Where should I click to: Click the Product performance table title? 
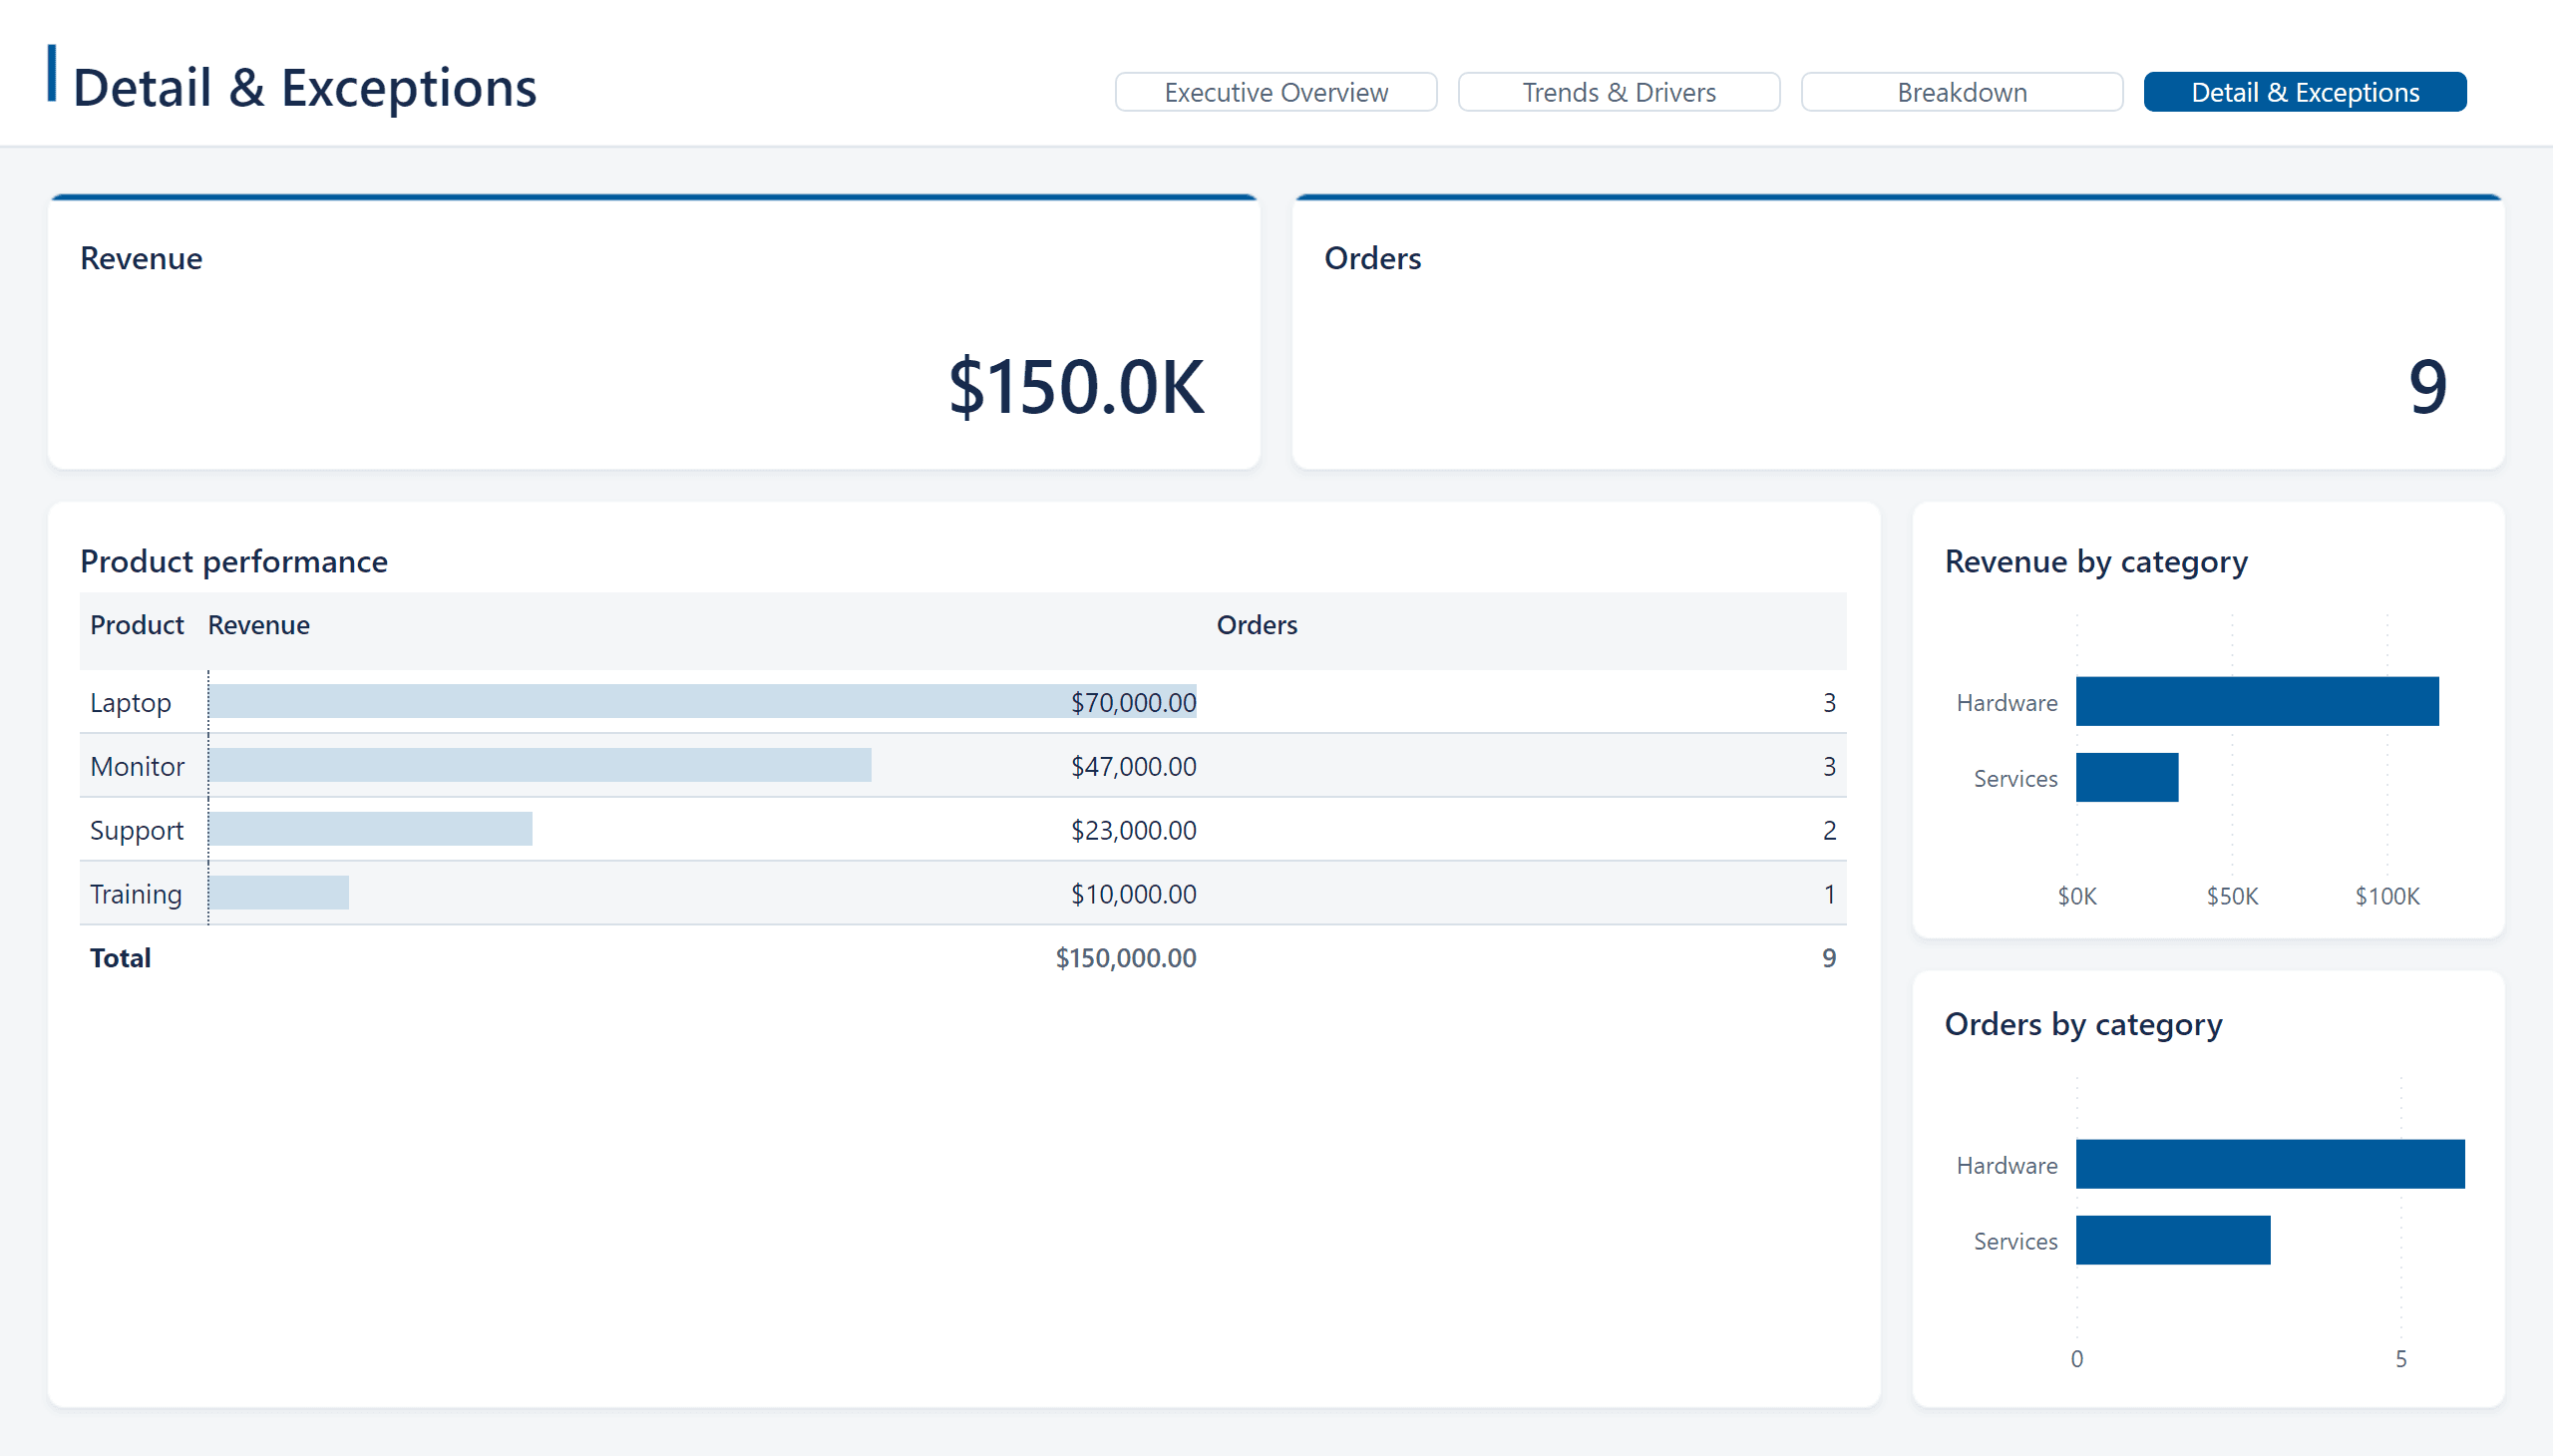234,561
